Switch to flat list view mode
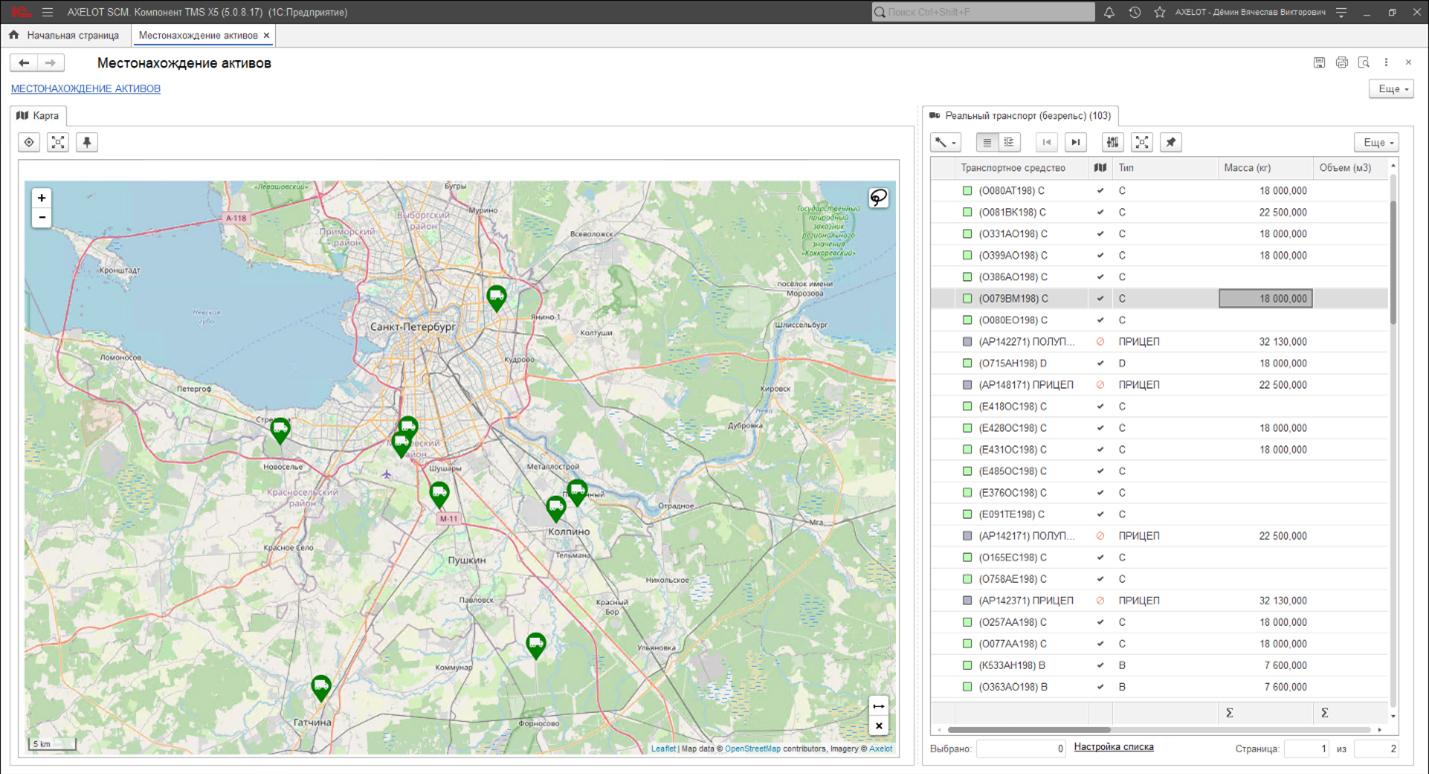Image resolution: width=1429 pixels, height=774 pixels. tap(987, 142)
